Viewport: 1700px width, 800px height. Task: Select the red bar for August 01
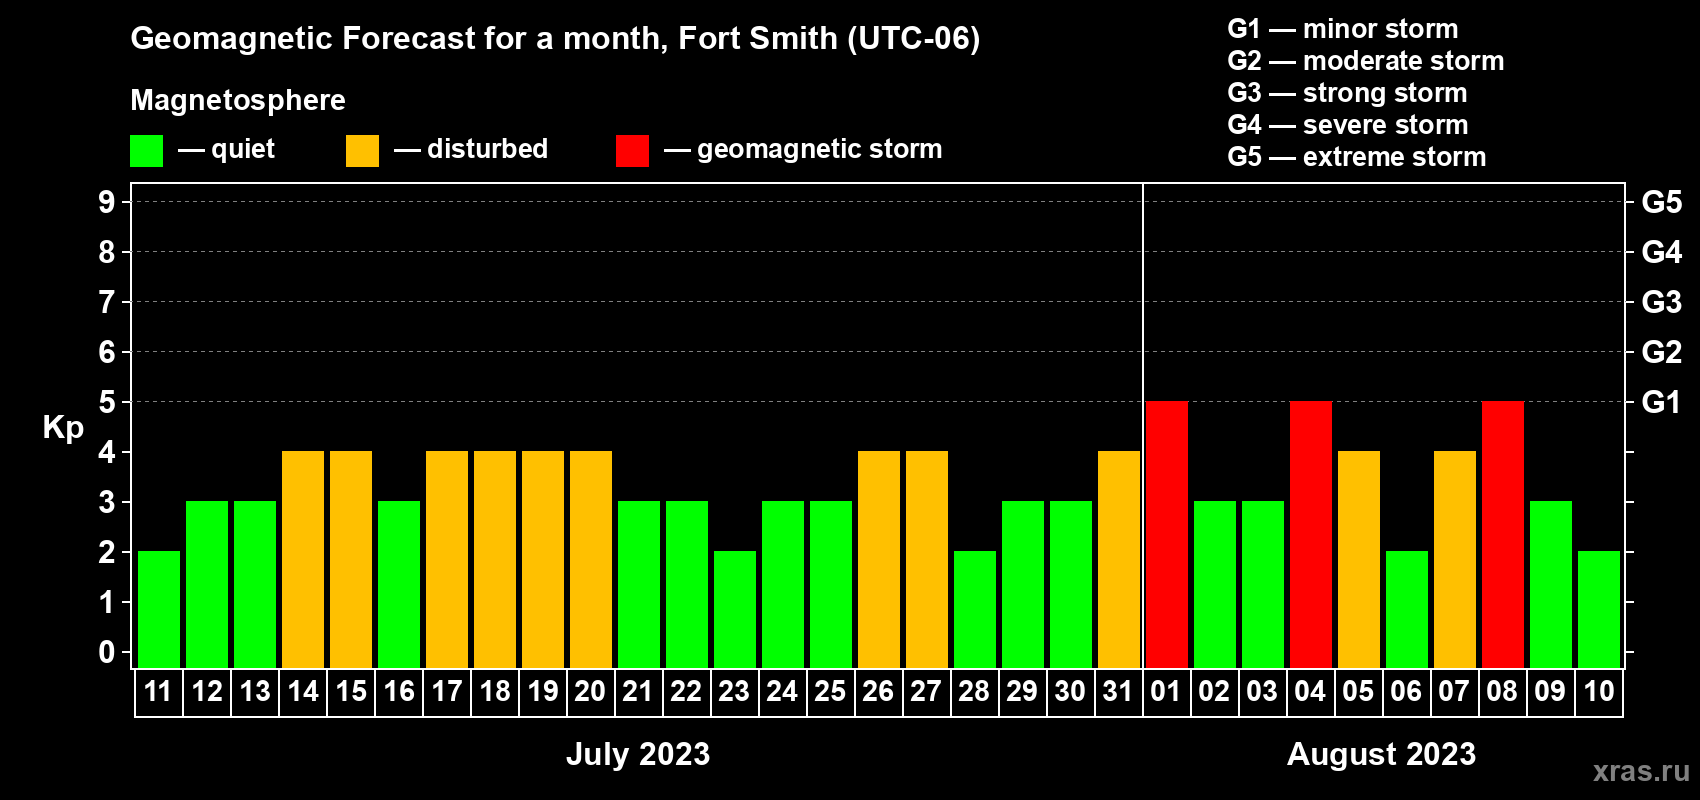pos(1167,535)
